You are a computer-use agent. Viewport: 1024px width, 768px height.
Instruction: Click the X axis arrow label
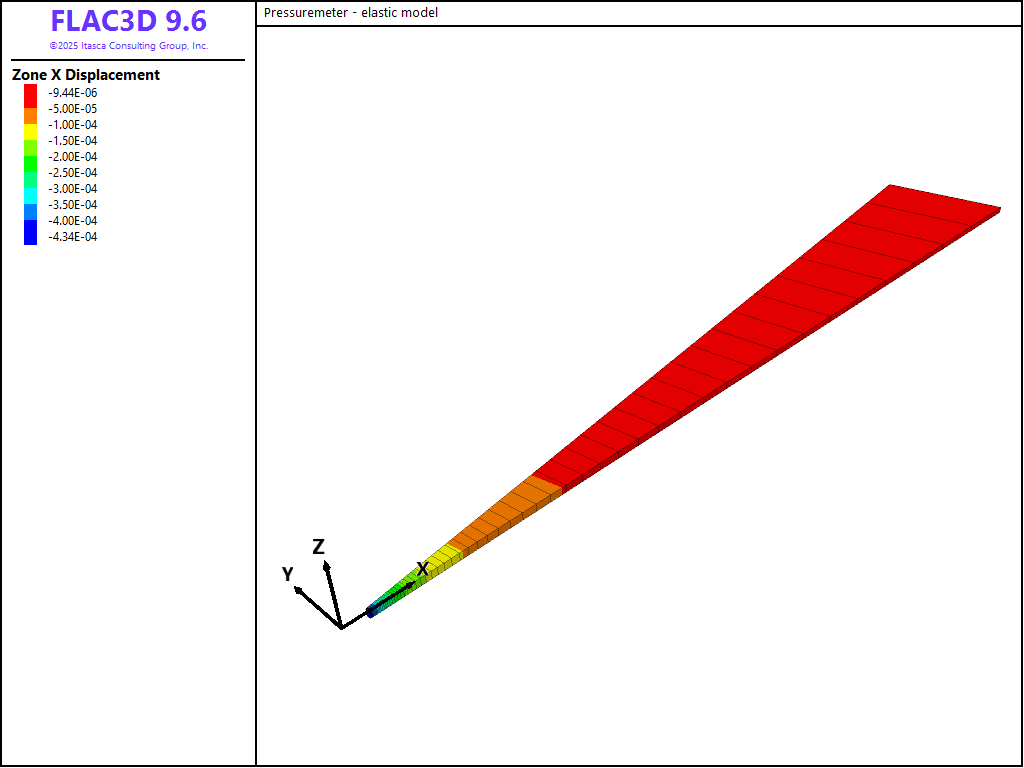[423, 569]
